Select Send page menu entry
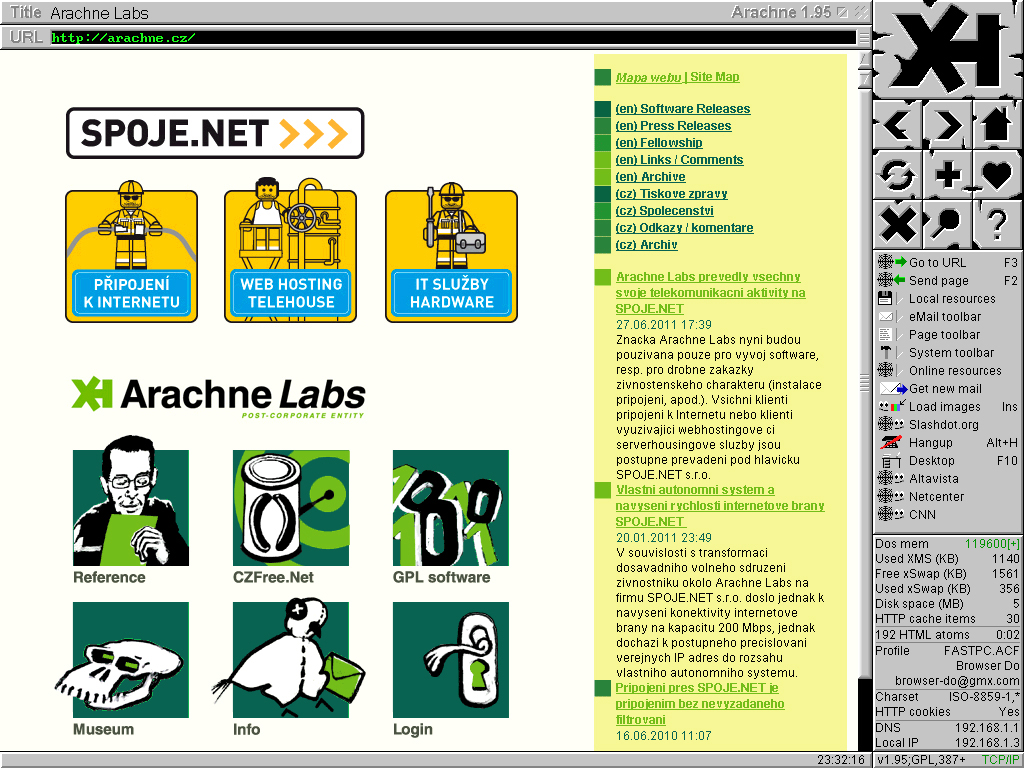1024x768 pixels. pos(948,281)
